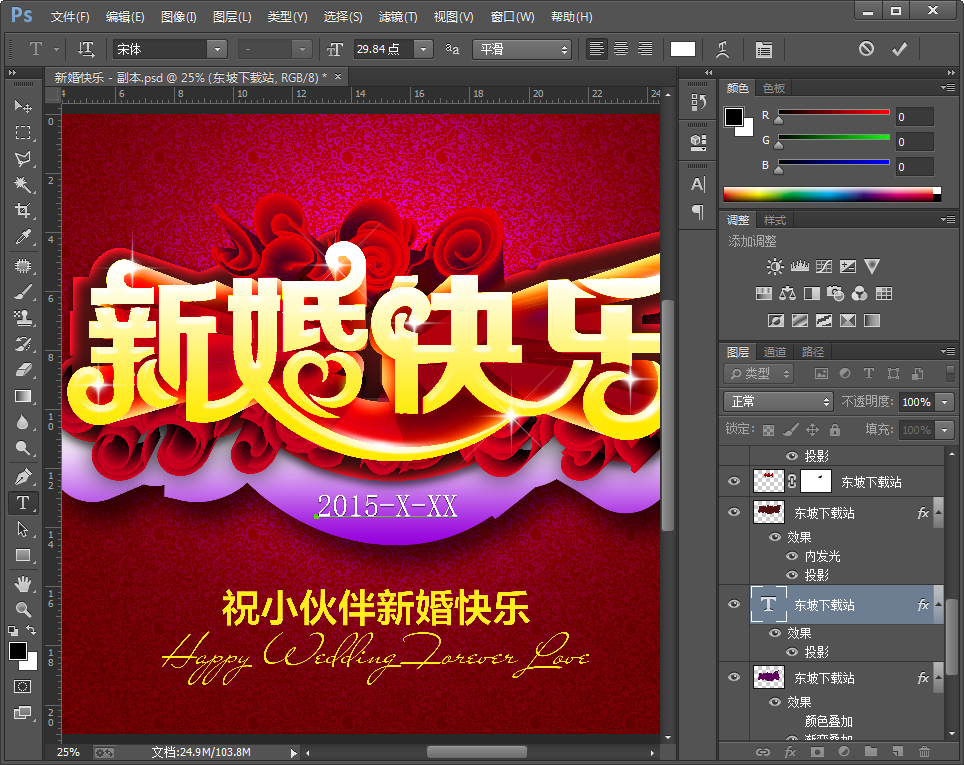964x765 pixels.
Task: Toggle lock position icon
Action: coord(812,430)
